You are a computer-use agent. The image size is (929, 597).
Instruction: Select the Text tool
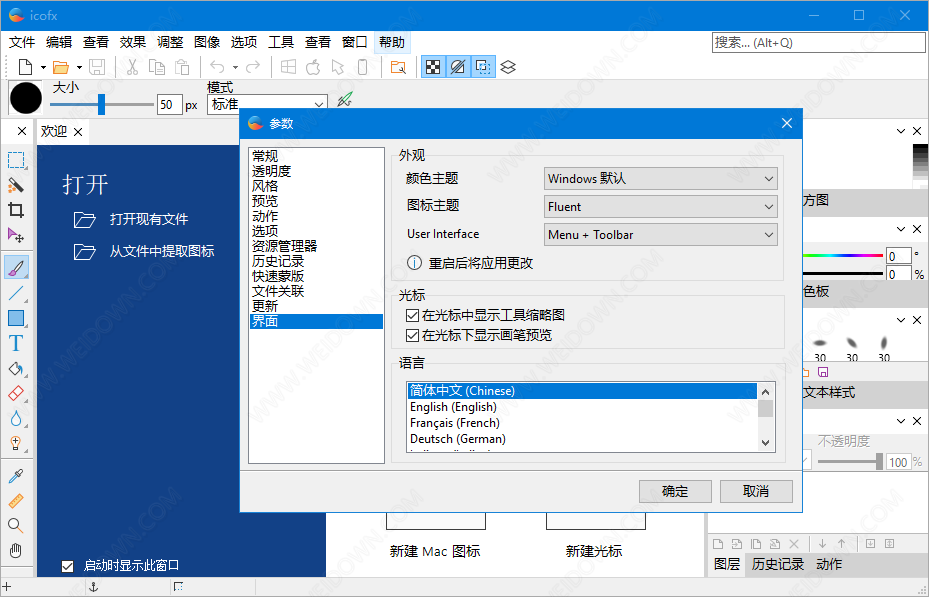point(16,343)
